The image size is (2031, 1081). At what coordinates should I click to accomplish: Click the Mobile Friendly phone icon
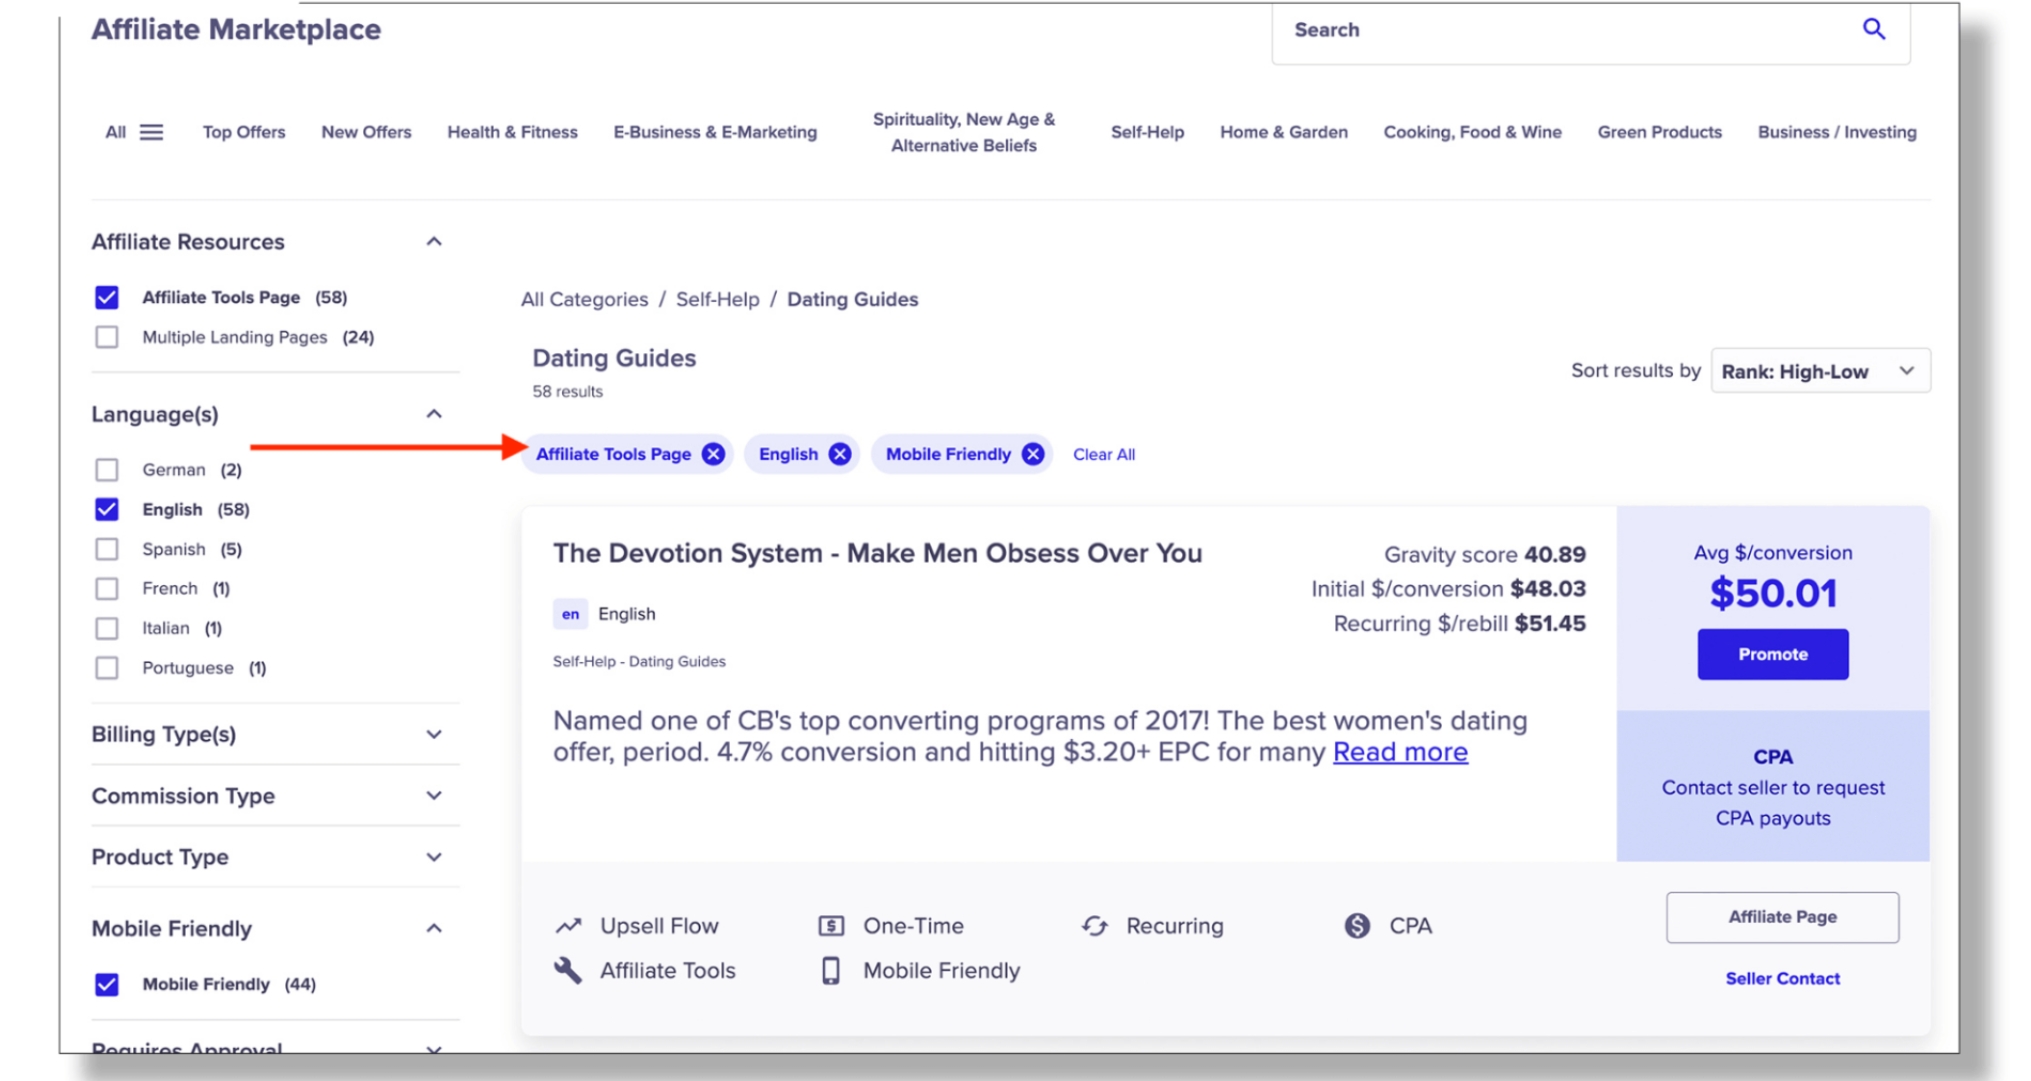pos(831,970)
